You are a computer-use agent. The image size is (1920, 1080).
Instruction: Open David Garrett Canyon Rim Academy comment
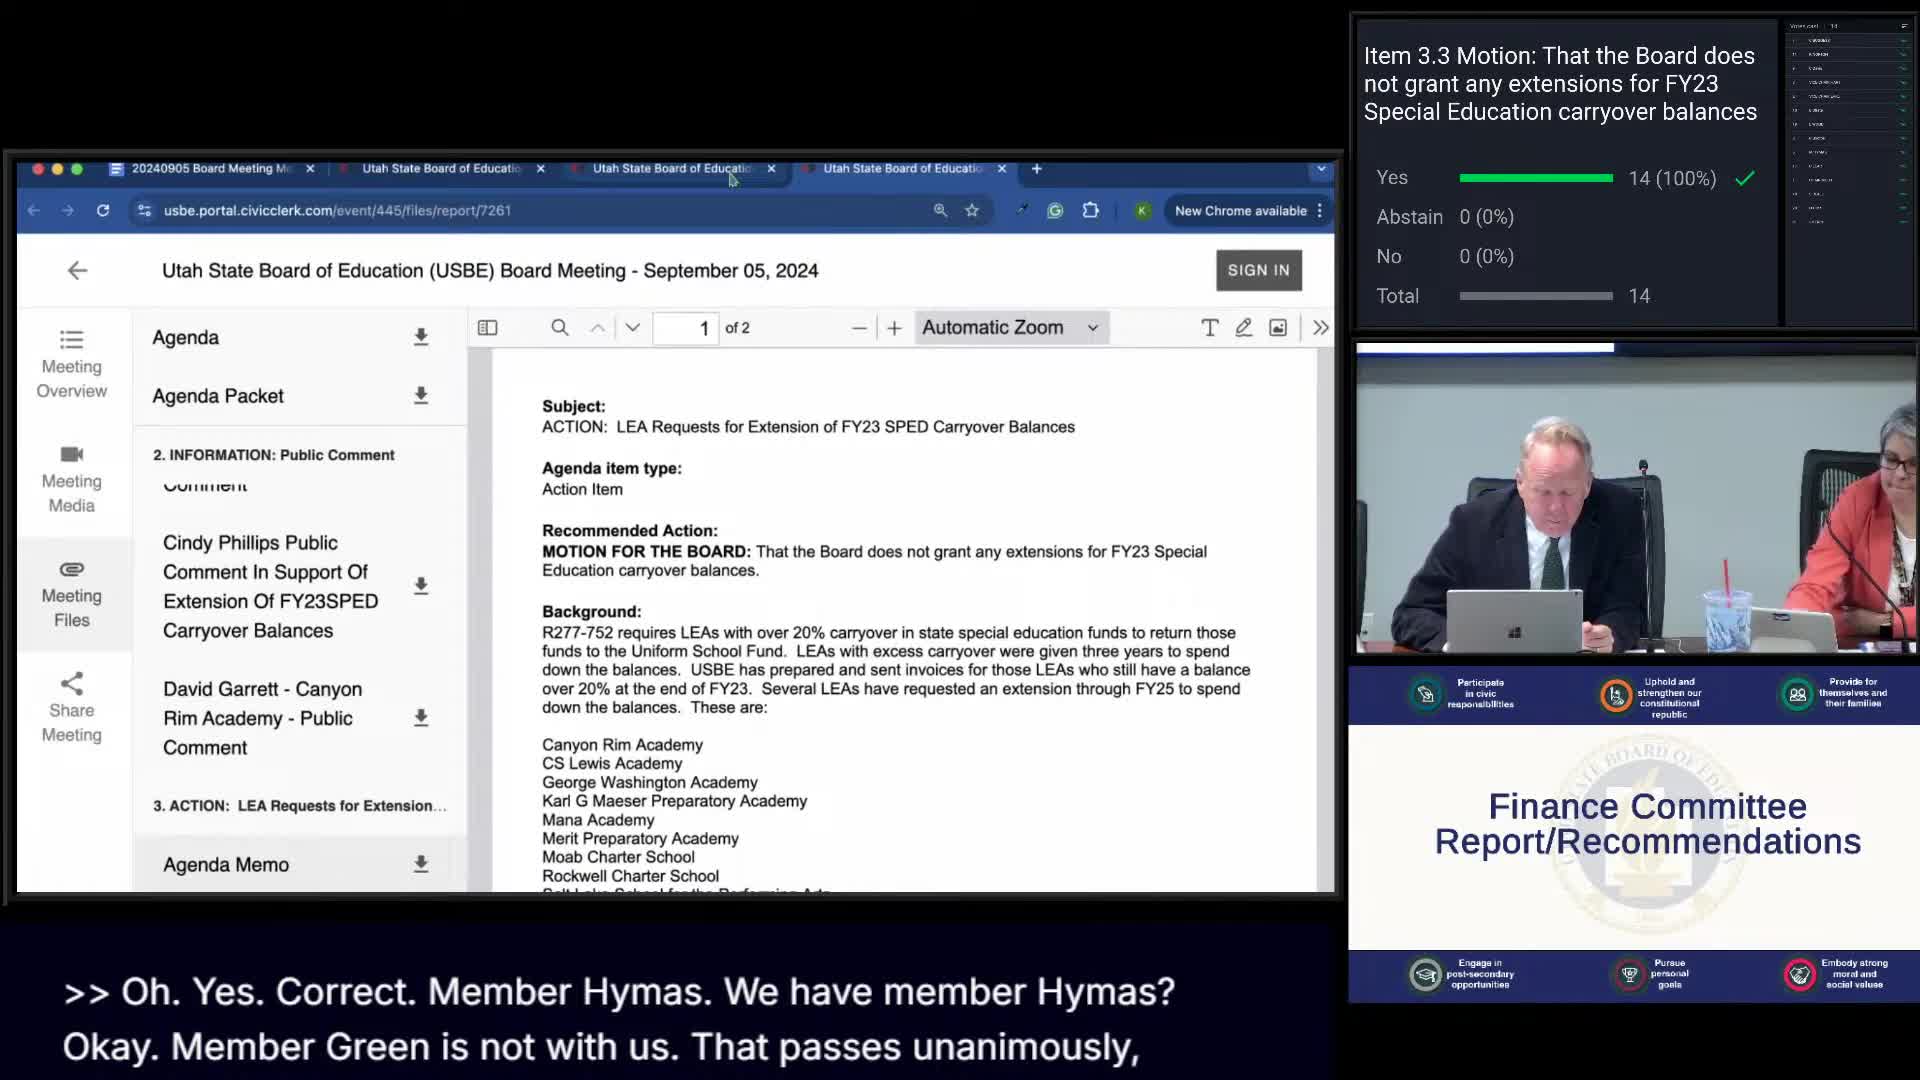coord(262,718)
